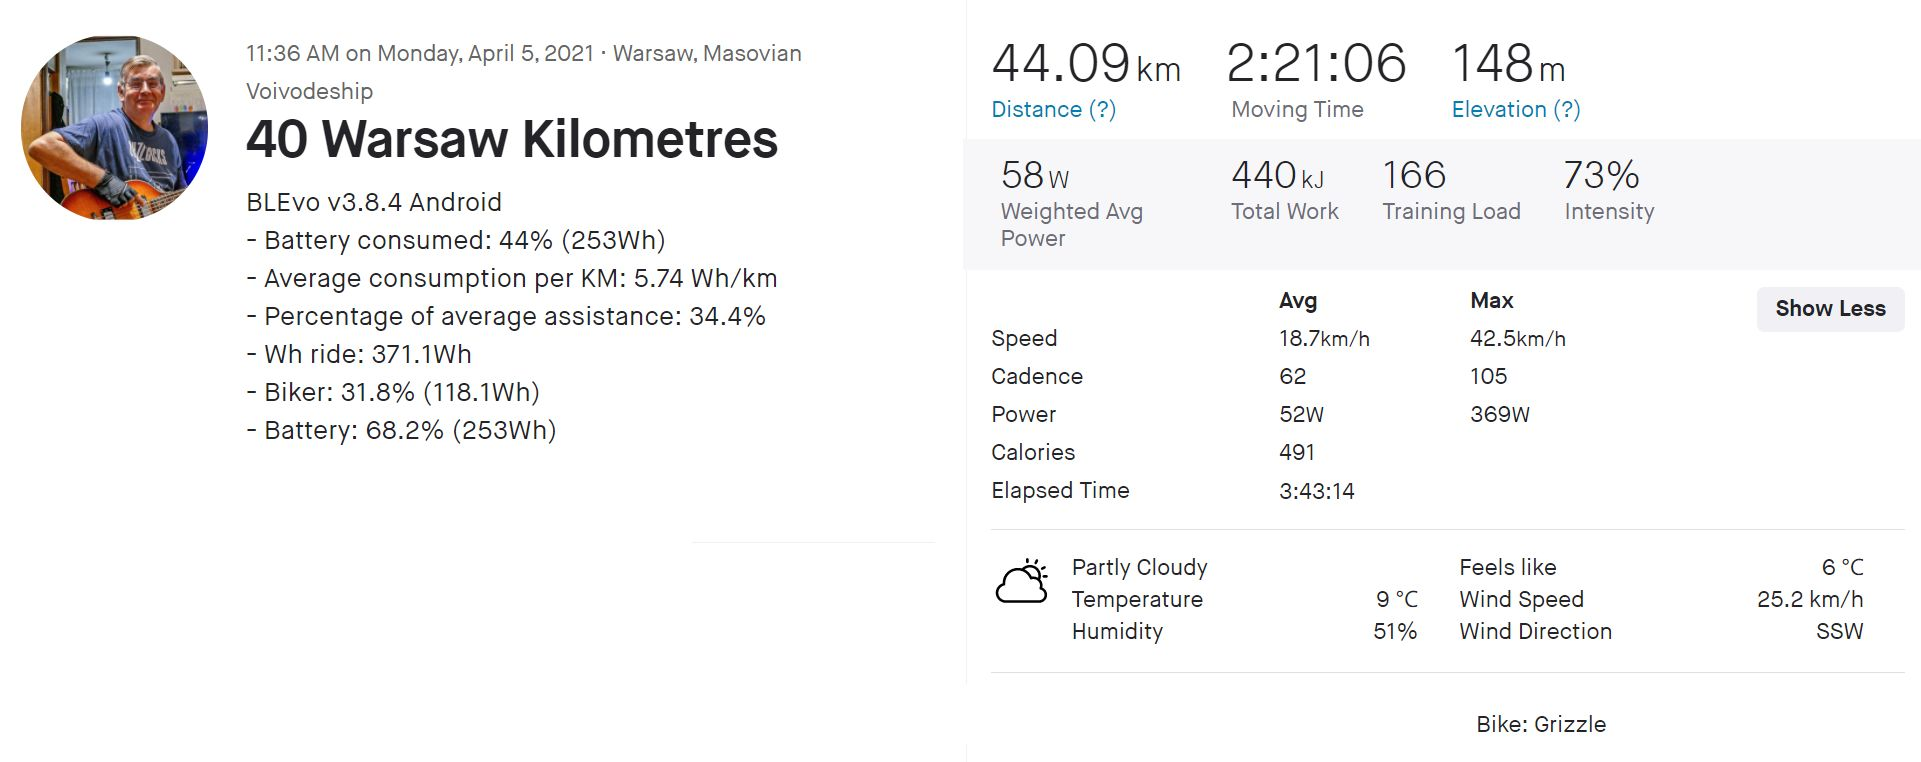Image resolution: width=1921 pixels, height=762 pixels.
Task: Select the 73% Intensity stat
Action: (x=1600, y=177)
